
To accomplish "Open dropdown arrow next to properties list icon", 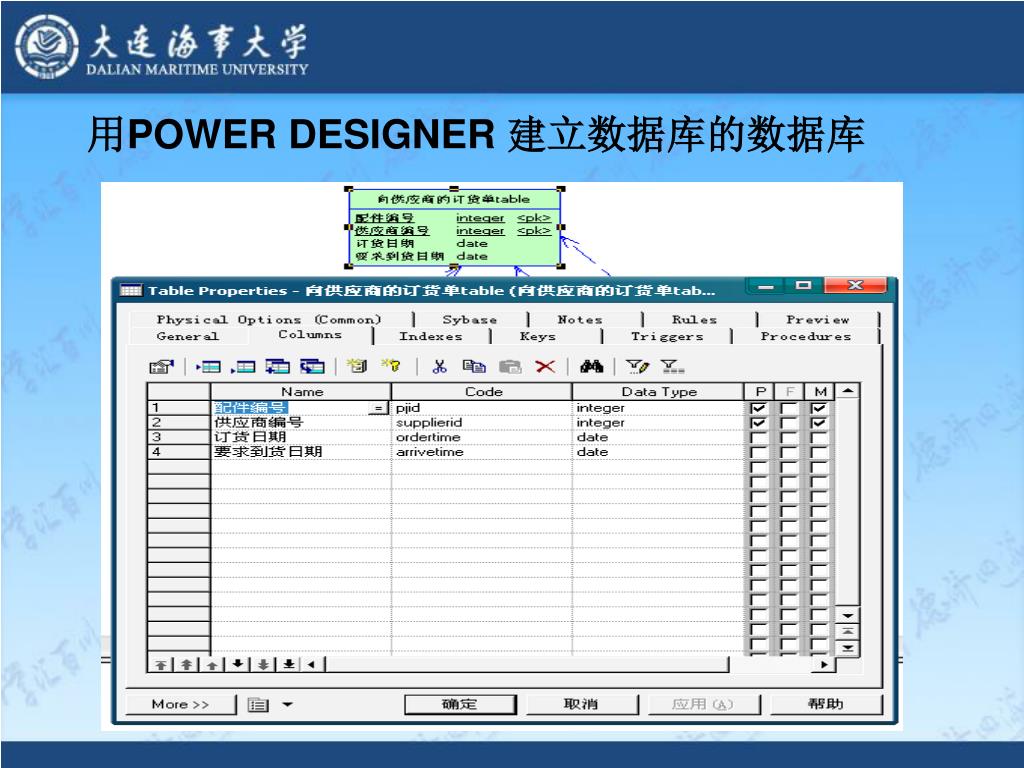I will click(287, 705).
